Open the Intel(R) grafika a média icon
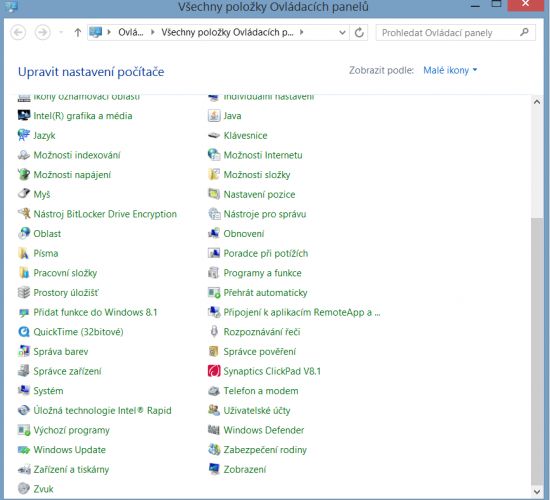The height and width of the screenshot is (500, 550). [x=24, y=116]
